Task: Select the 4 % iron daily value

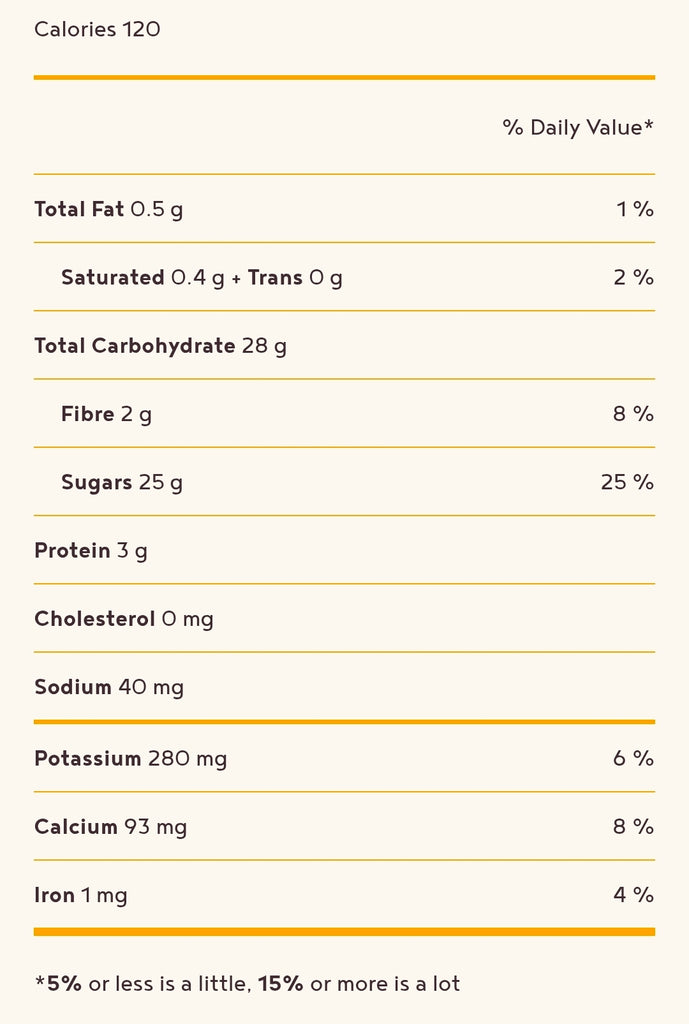Action: [x=633, y=896]
